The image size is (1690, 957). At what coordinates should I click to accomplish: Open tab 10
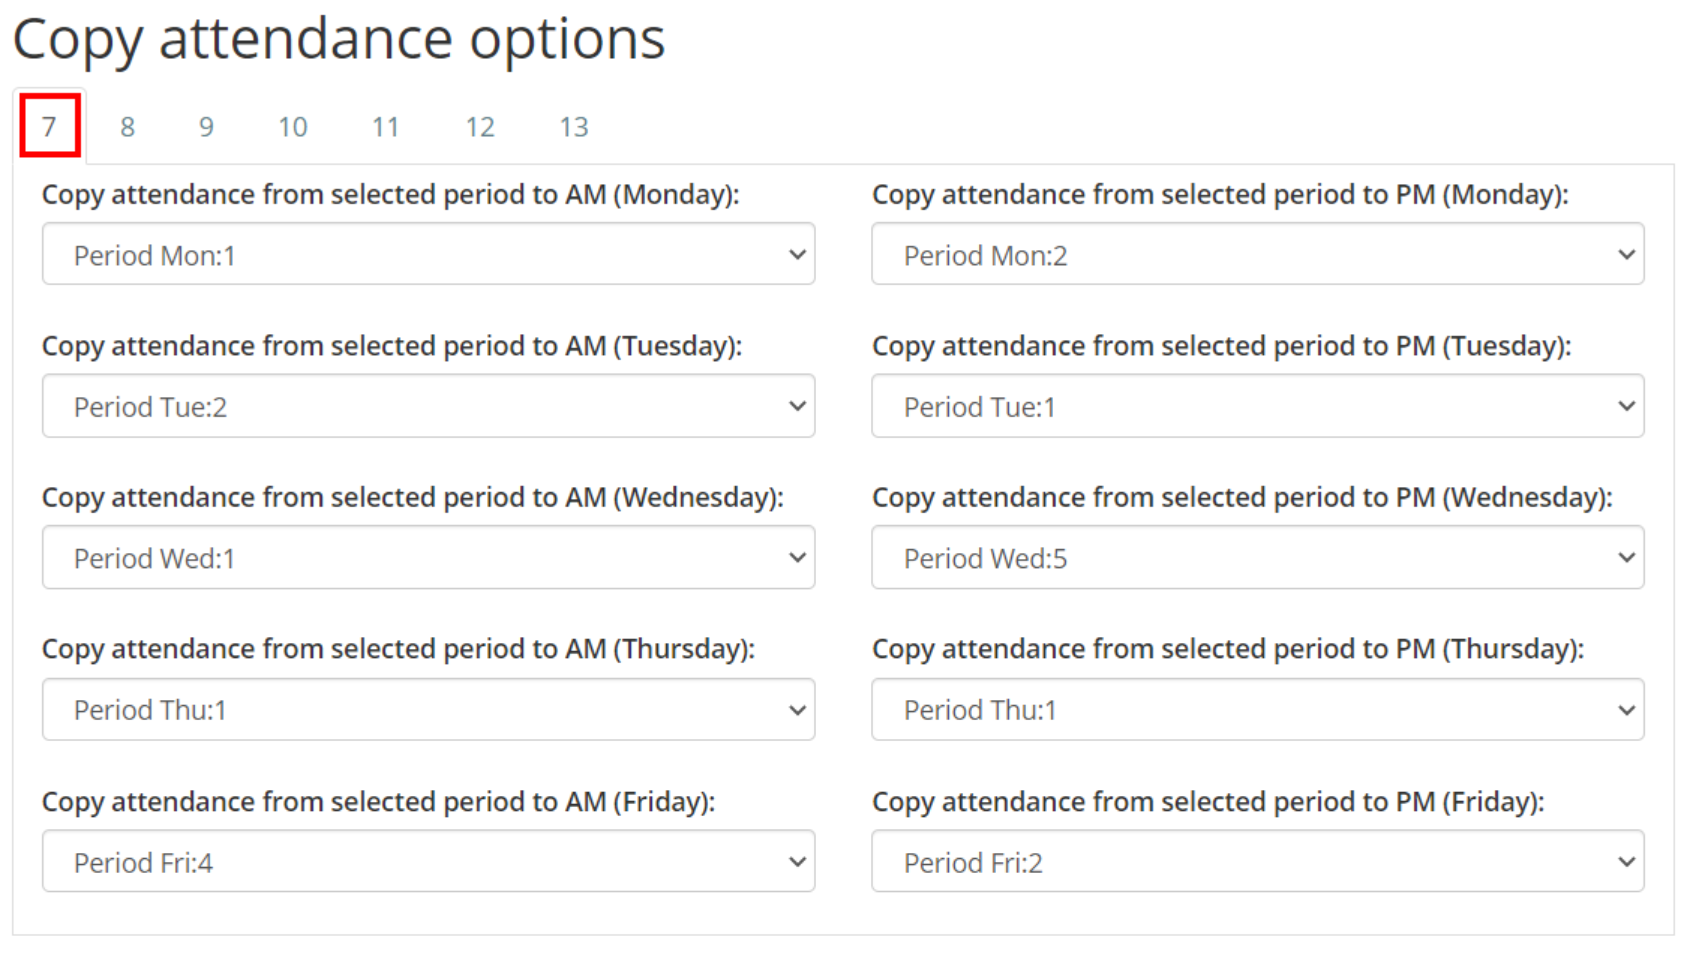(292, 126)
